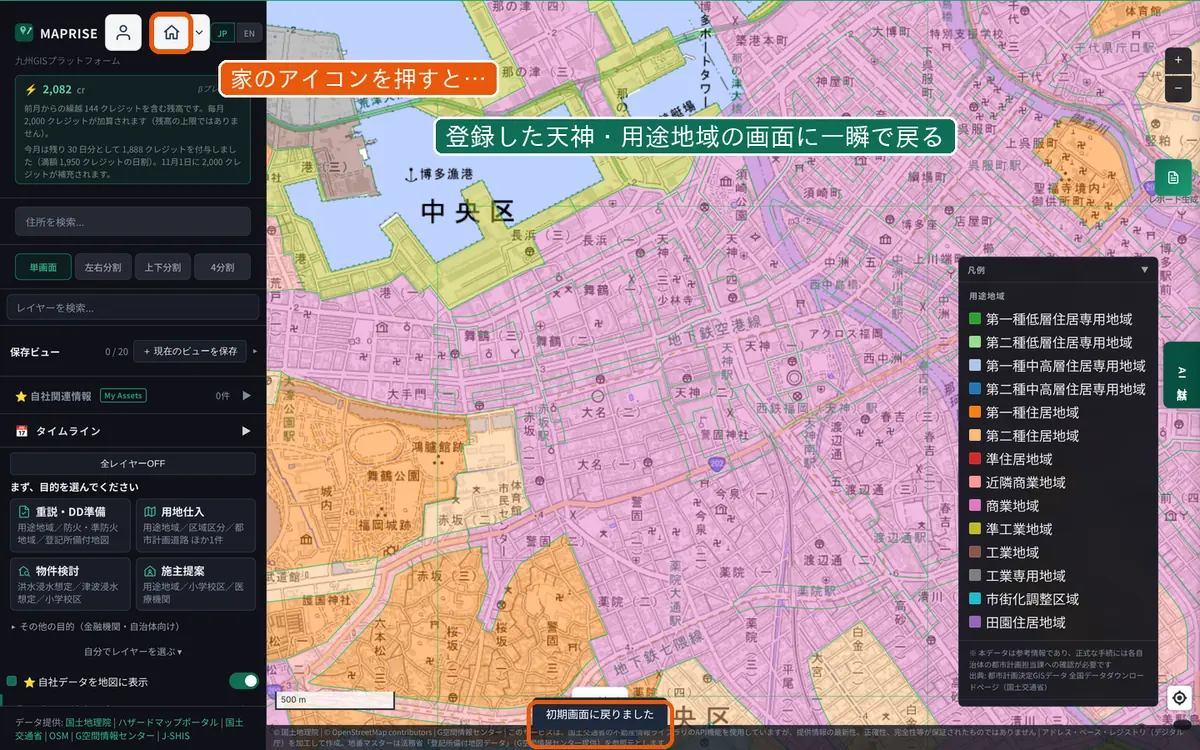Image resolution: width=1200 pixels, height=750 pixels.
Task: Choose the 物件検討 purpose card
Action: point(71,584)
